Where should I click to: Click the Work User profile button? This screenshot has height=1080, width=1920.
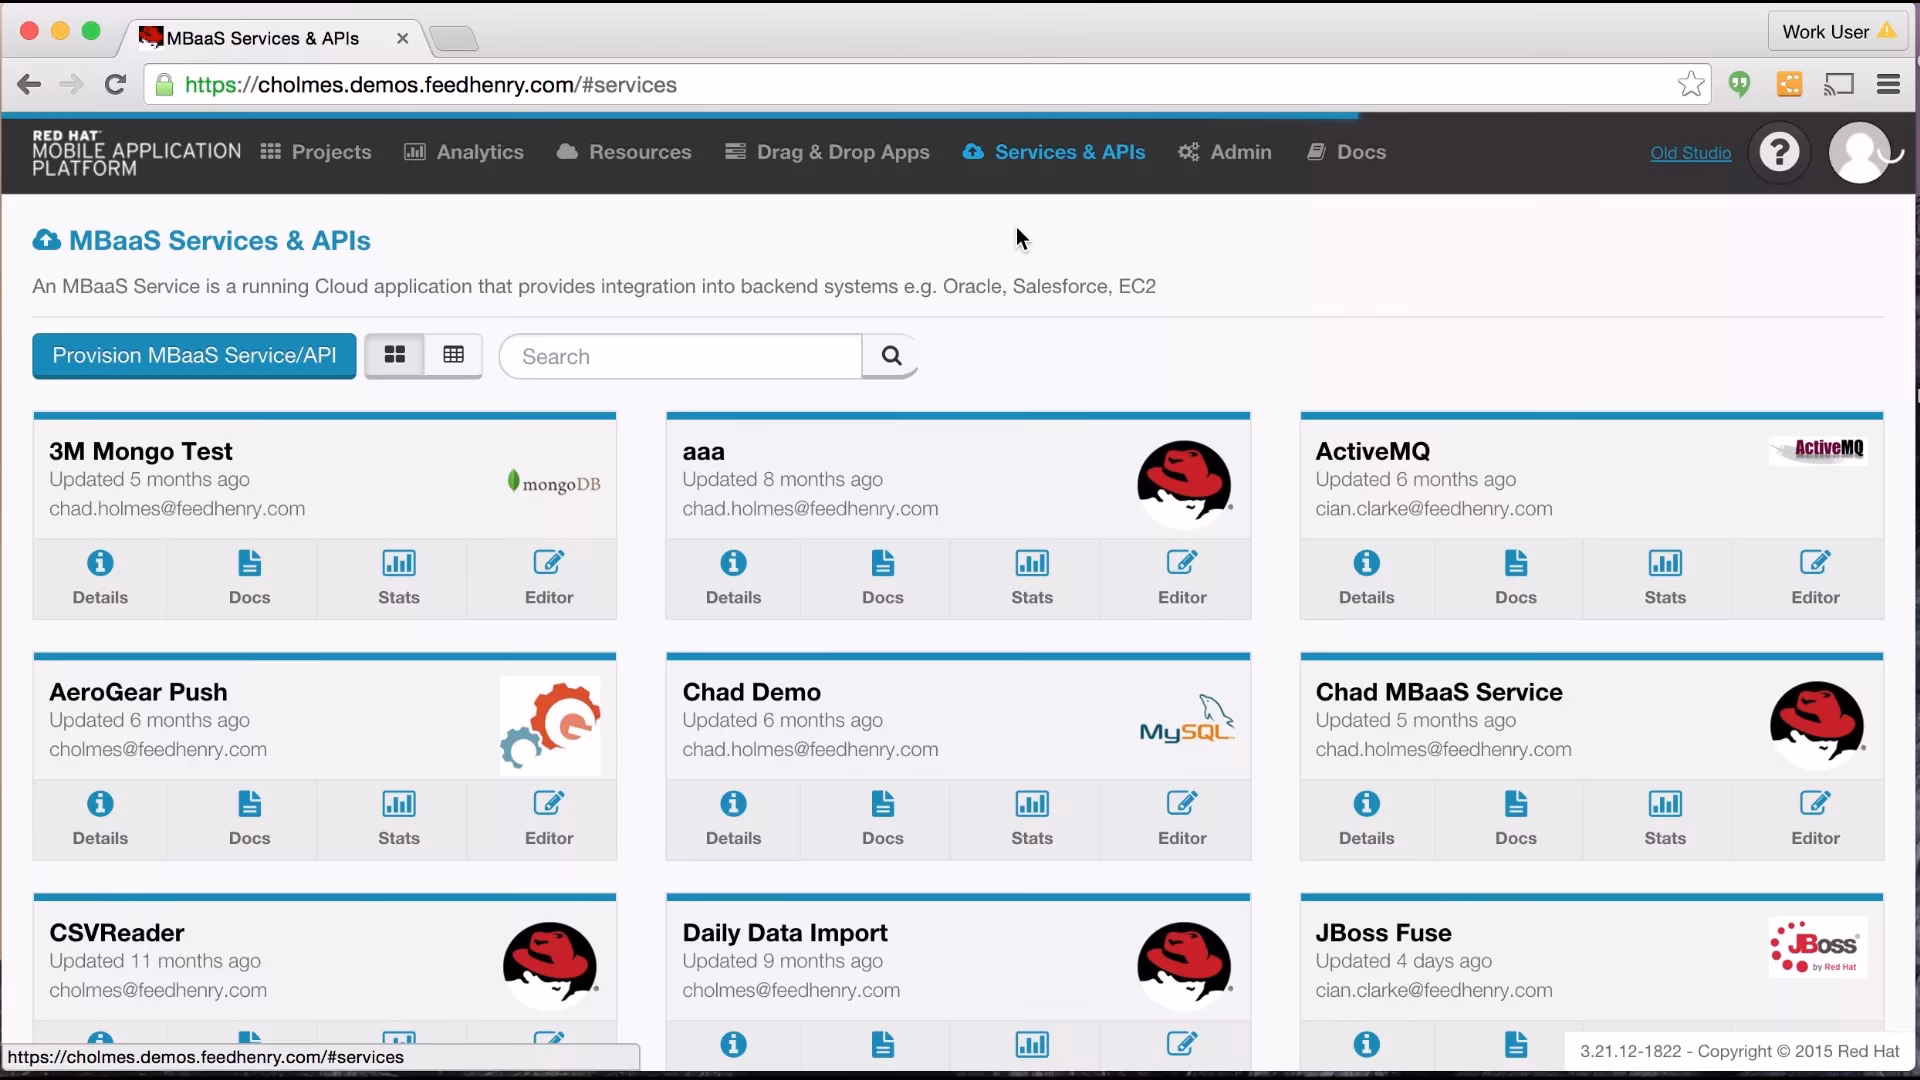click(1838, 31)
